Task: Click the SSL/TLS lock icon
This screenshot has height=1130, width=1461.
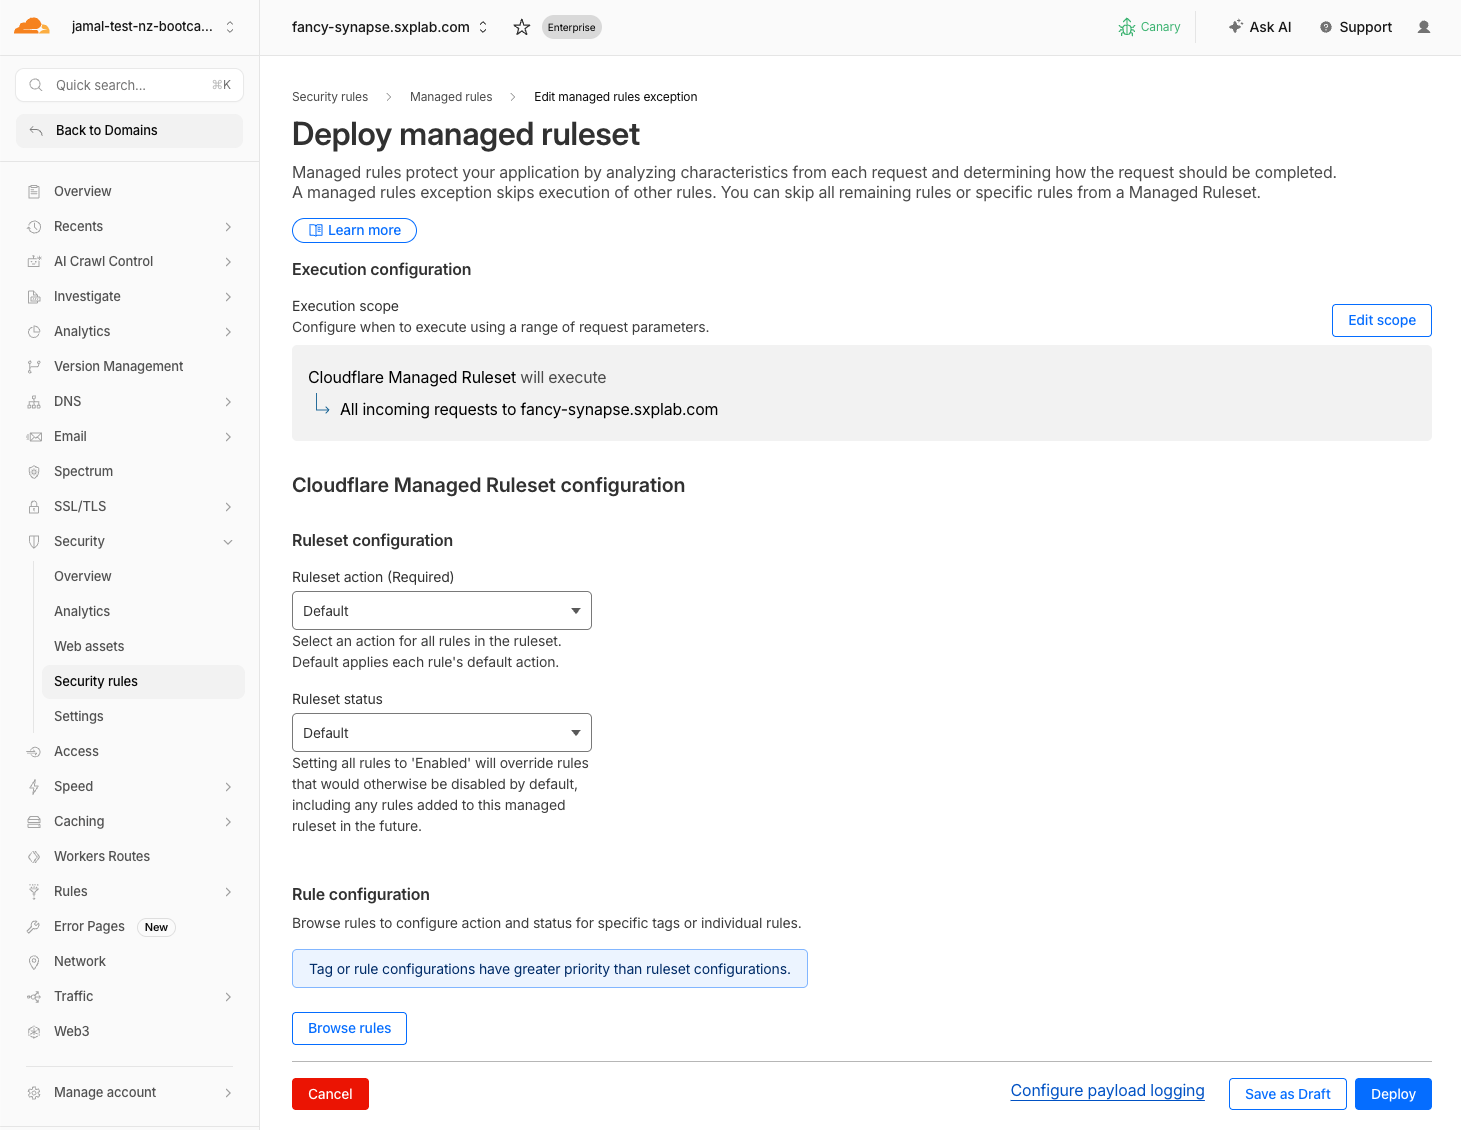Action: click(34, 506)
